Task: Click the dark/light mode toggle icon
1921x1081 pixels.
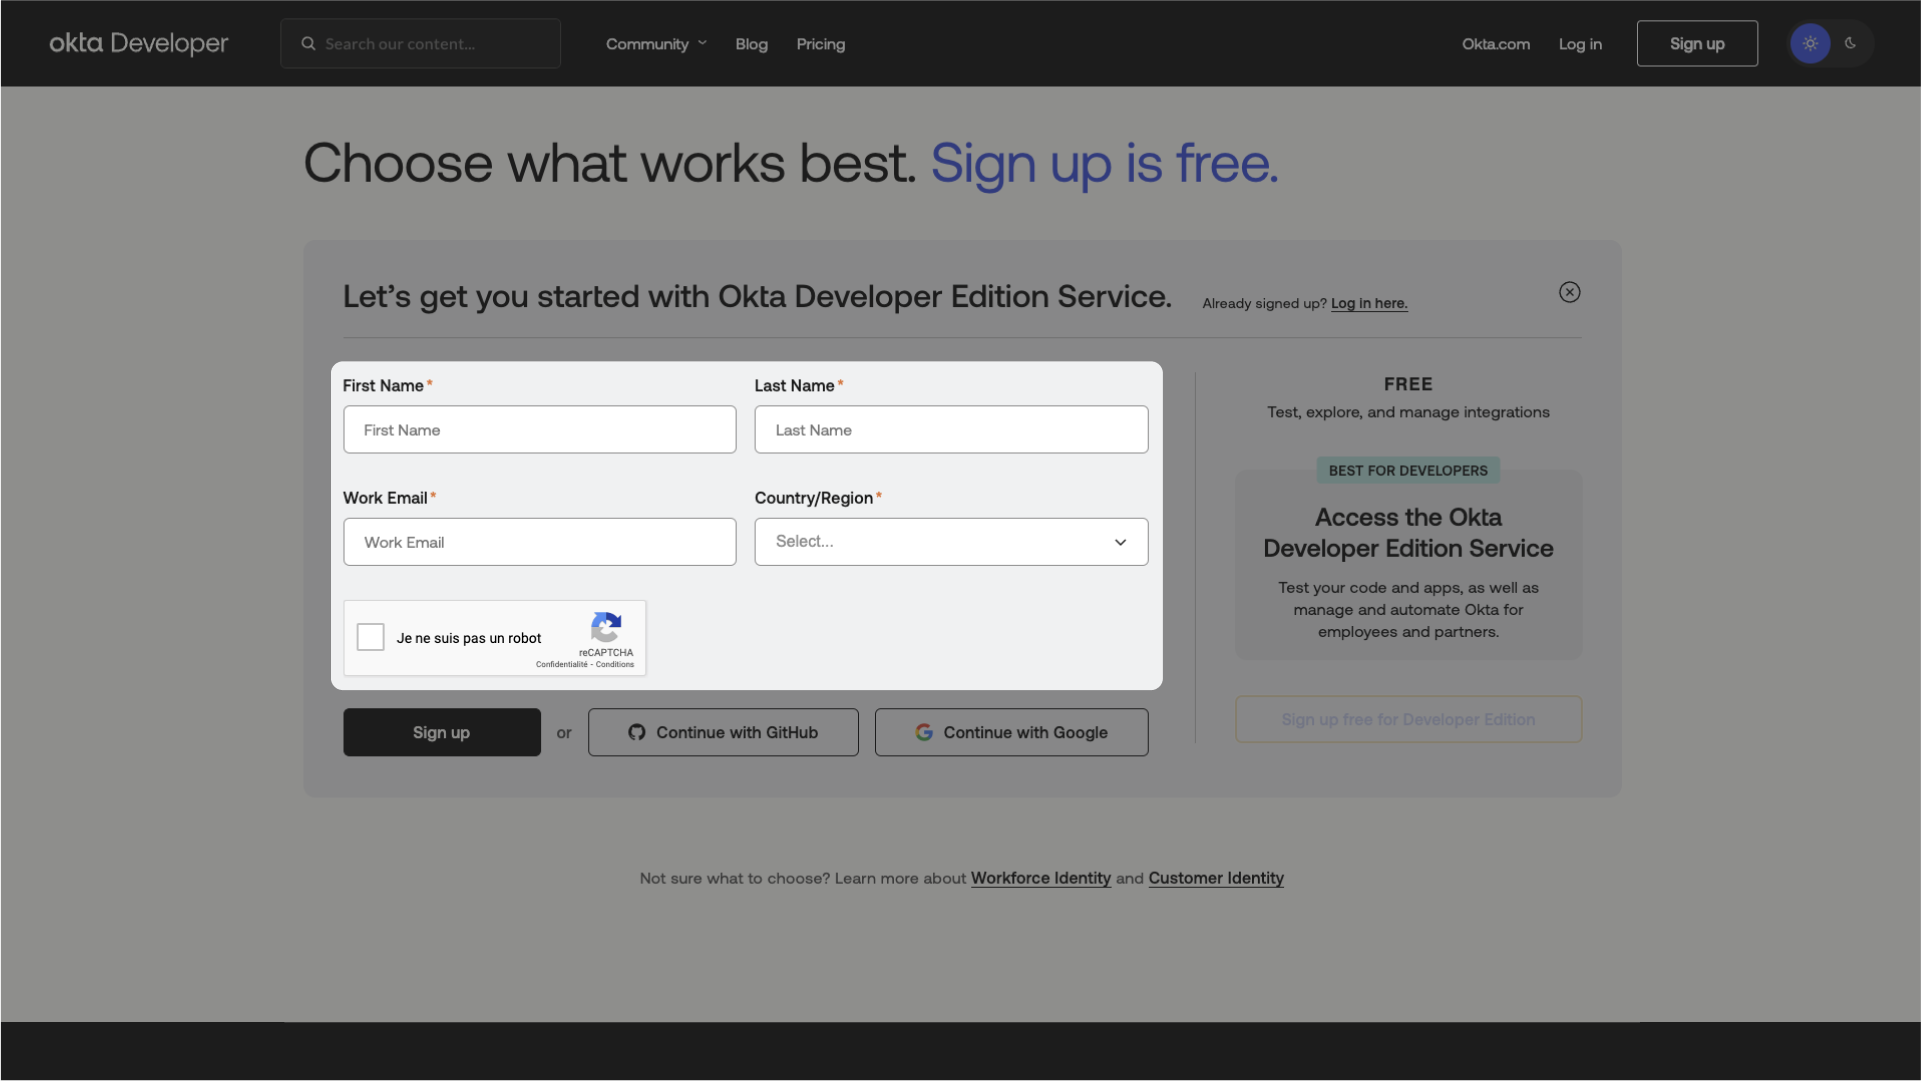Action: click(x=1830, y=42)
